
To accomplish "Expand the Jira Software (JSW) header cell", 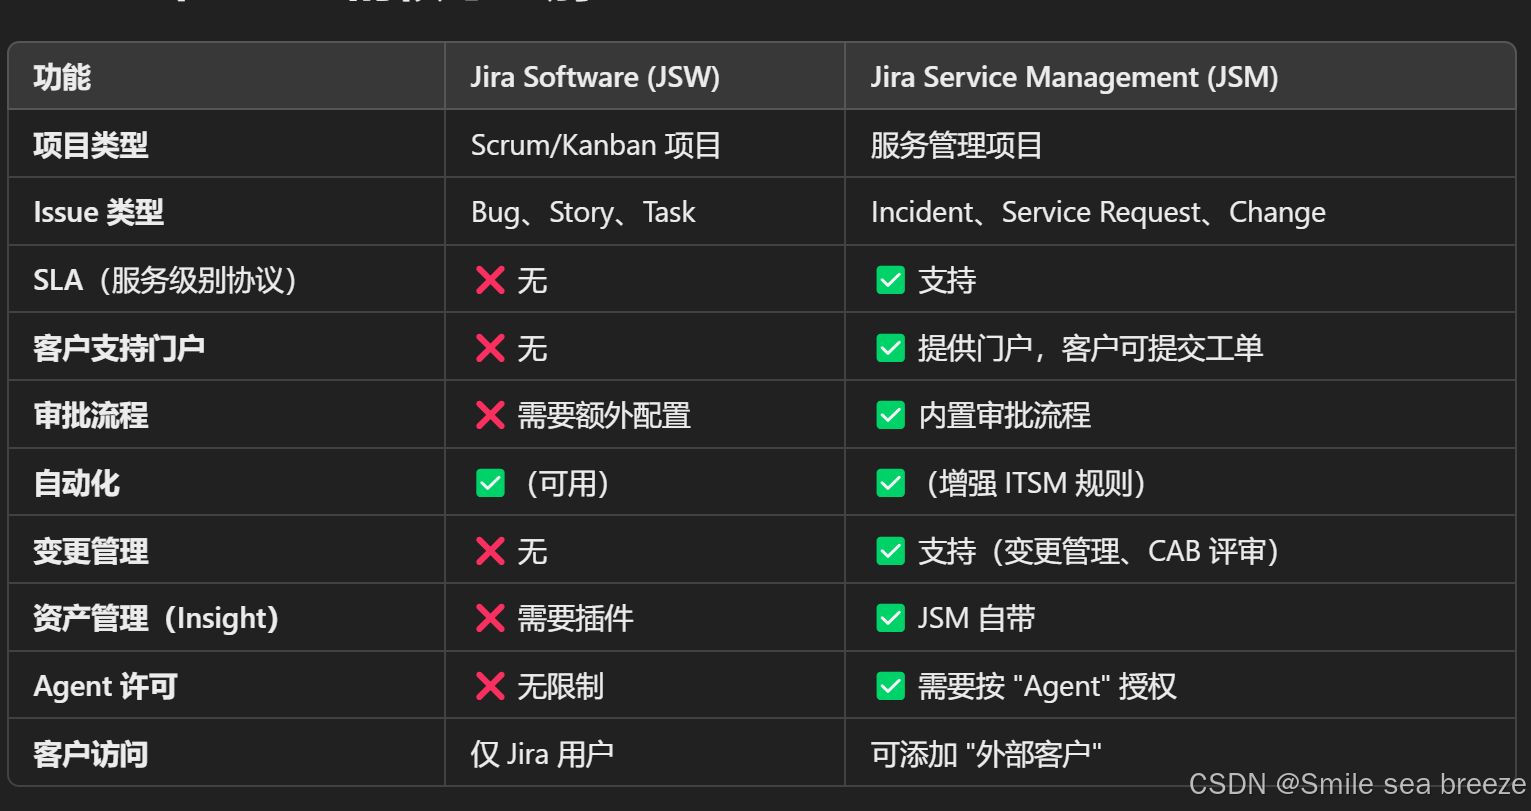I will pyautogui.click(x=596, y=76).
